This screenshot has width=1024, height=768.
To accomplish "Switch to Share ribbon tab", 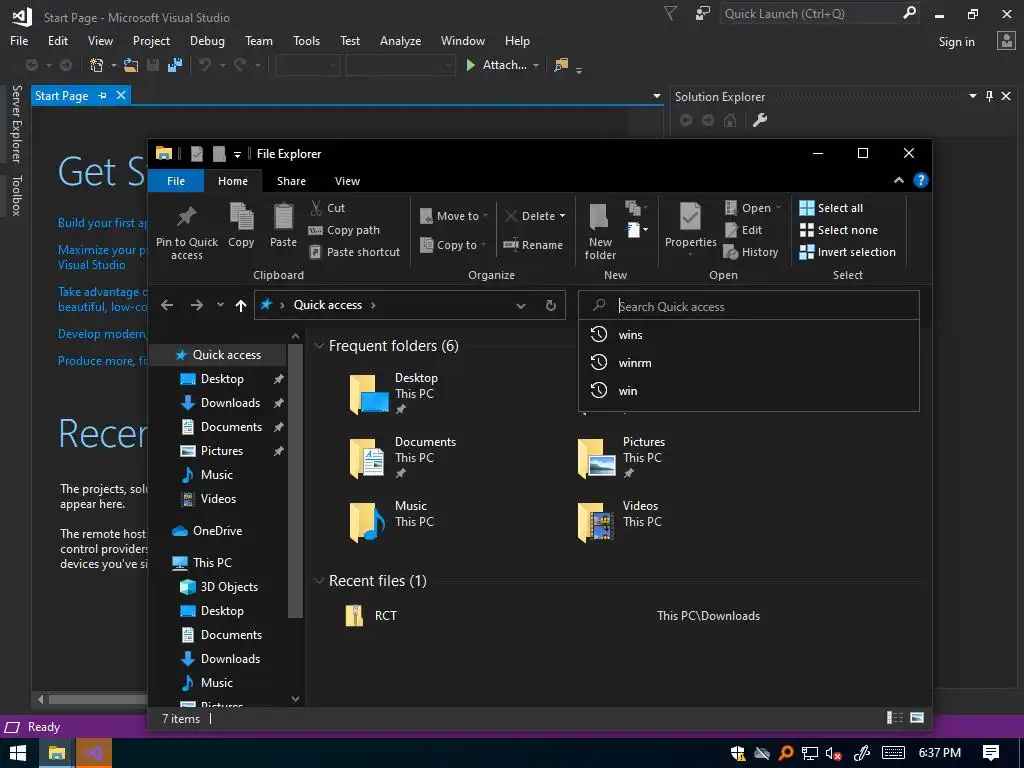I will click(291, 181).
